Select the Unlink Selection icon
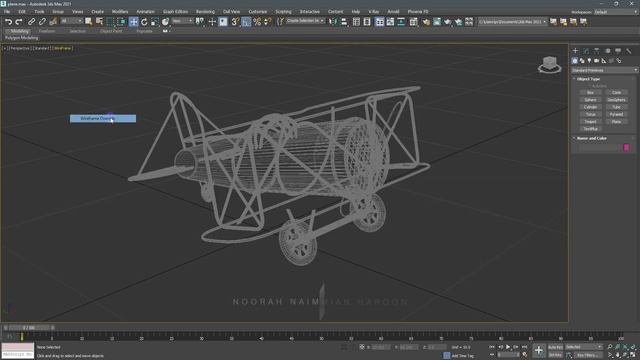The height and width of the screenshot is (360, 640). [x=42, y=22]
